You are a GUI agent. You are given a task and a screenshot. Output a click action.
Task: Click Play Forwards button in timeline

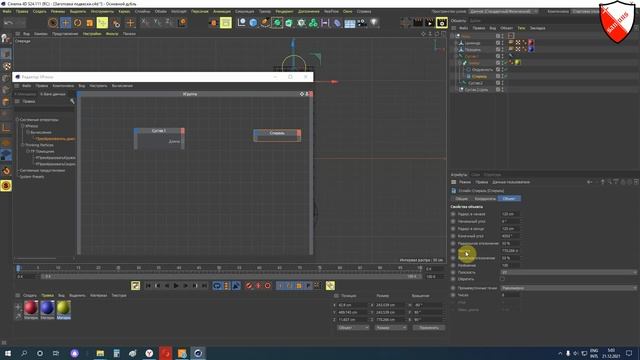[176, 286]
